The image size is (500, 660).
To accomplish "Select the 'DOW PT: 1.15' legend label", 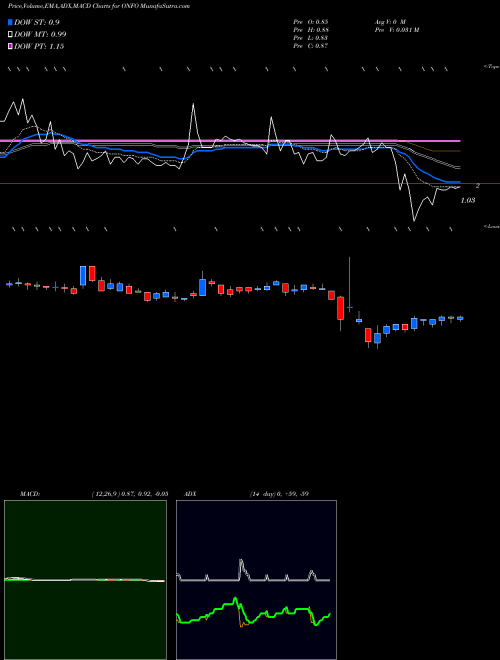I will 39,46.
